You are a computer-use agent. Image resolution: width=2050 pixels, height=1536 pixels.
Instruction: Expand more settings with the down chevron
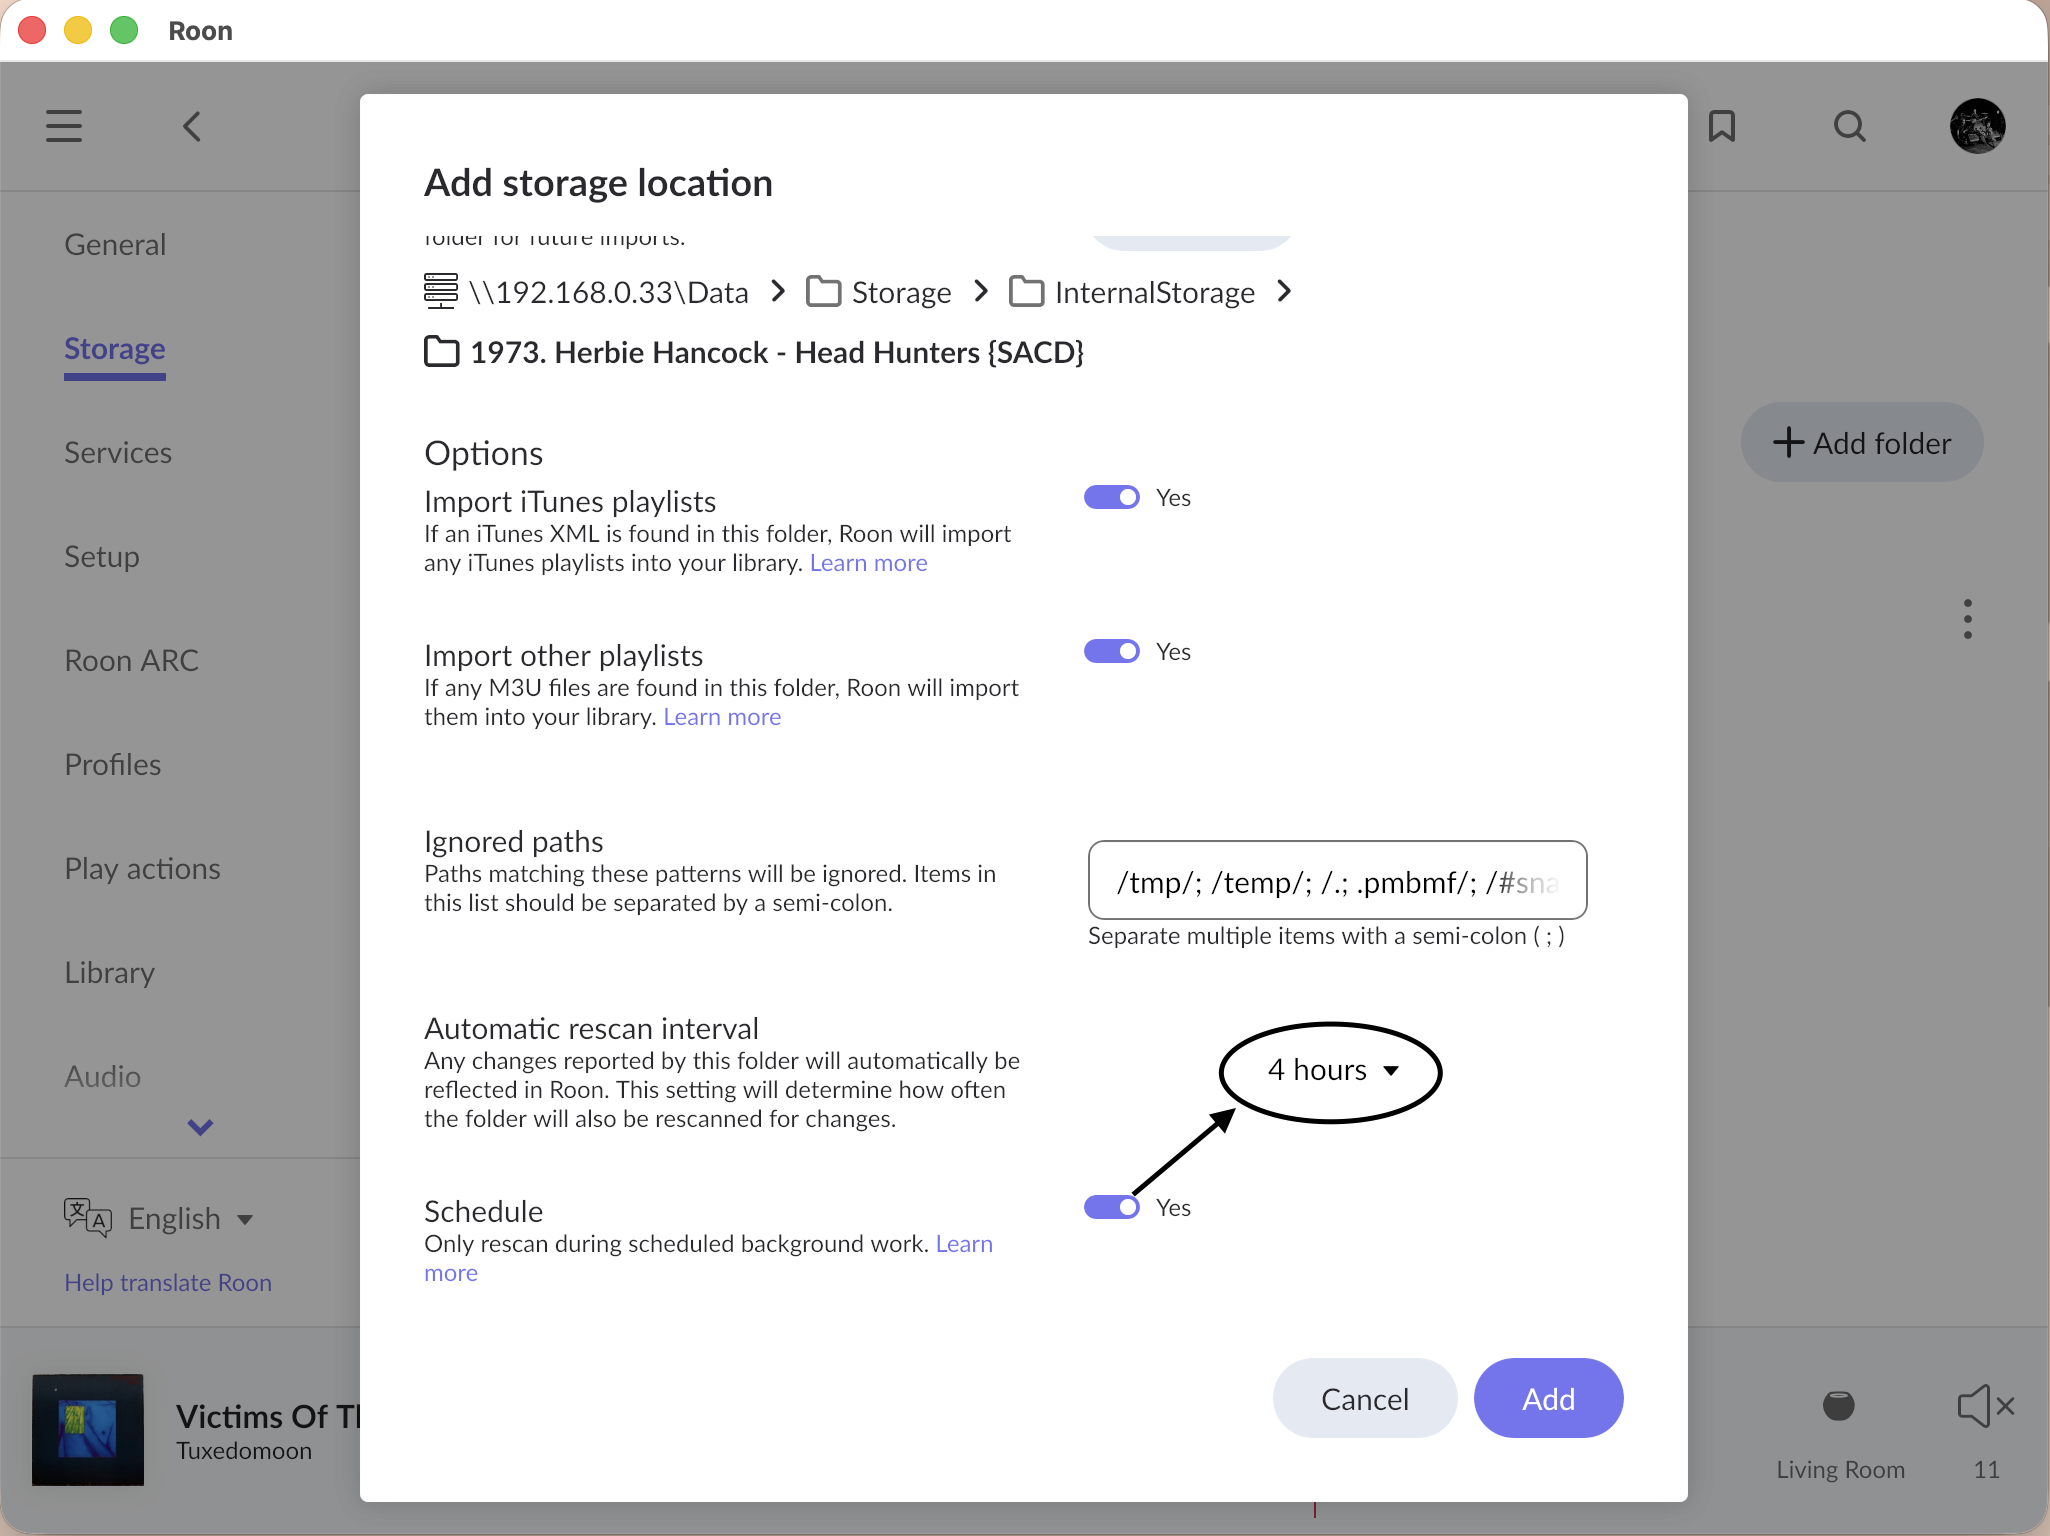[x=200, y=1127]
